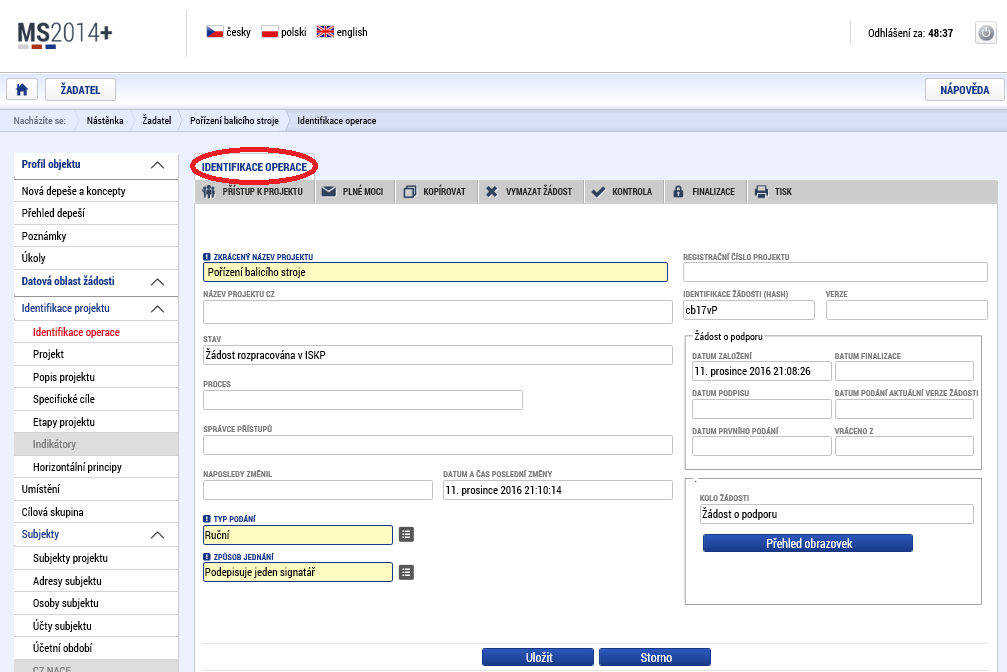Switch language to česky flag
This screenshot has height=672, width=1007.
tap(228, 31)
